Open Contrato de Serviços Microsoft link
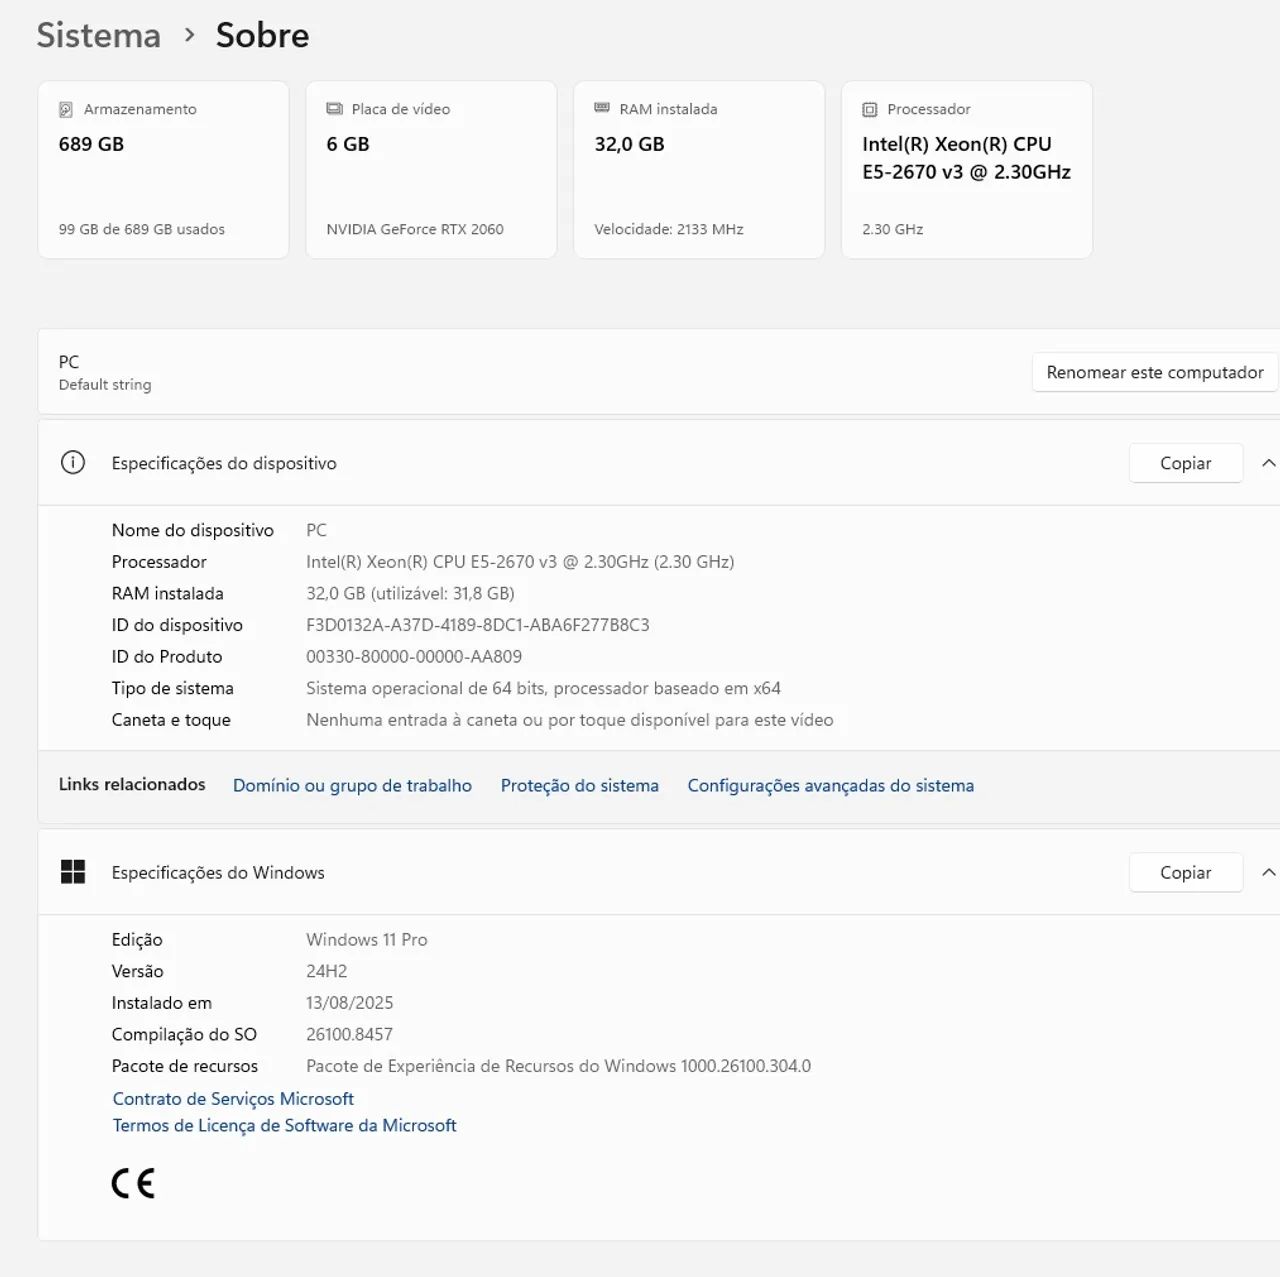This screenshot has height=1277, width=1280. [x=233, y=1099]
